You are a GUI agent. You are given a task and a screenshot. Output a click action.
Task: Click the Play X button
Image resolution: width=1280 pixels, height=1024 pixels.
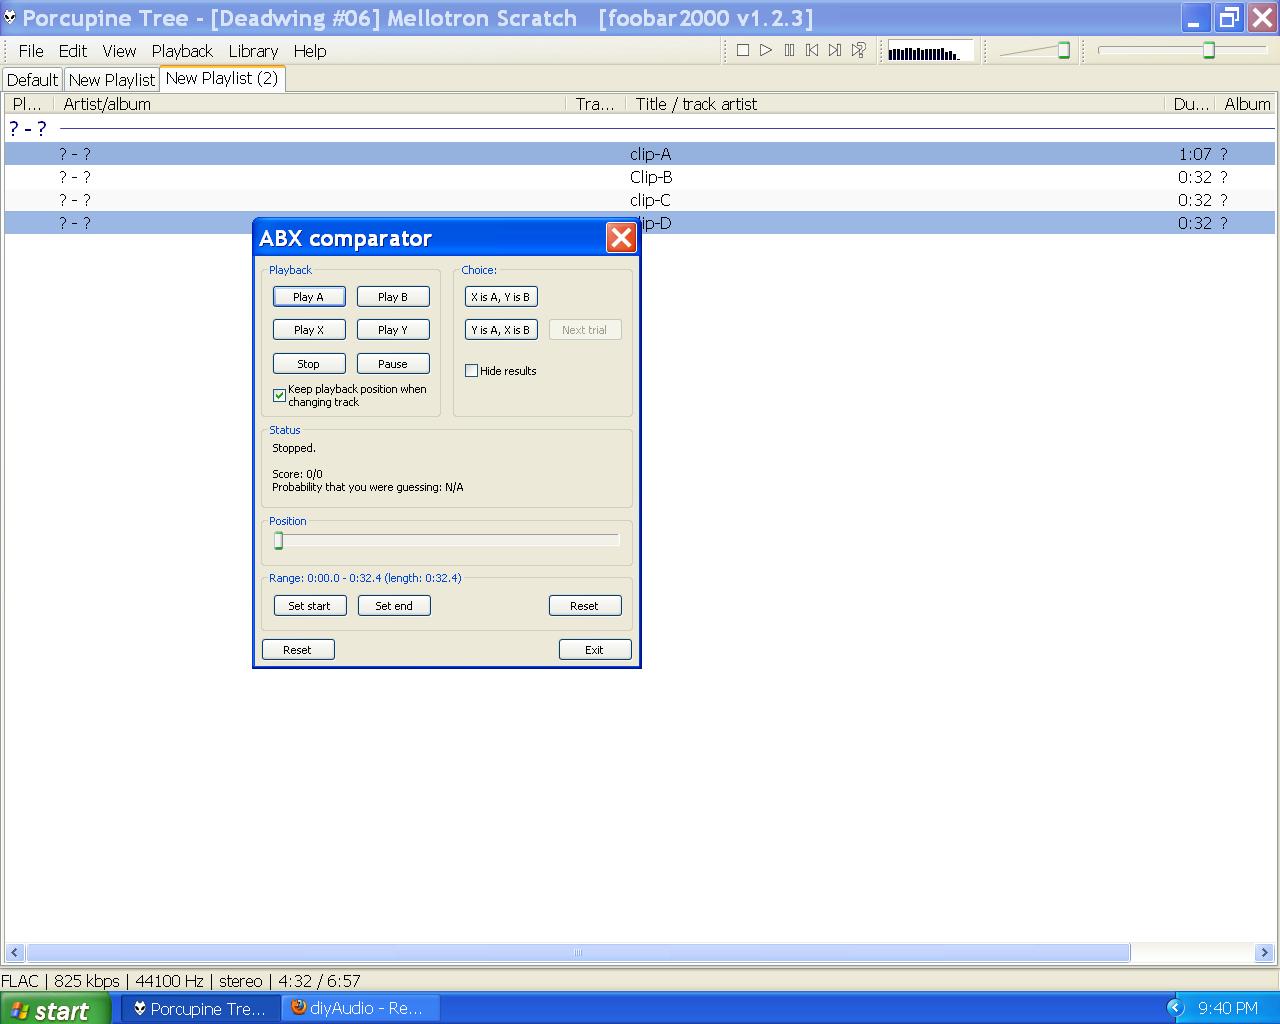(309, 330)
